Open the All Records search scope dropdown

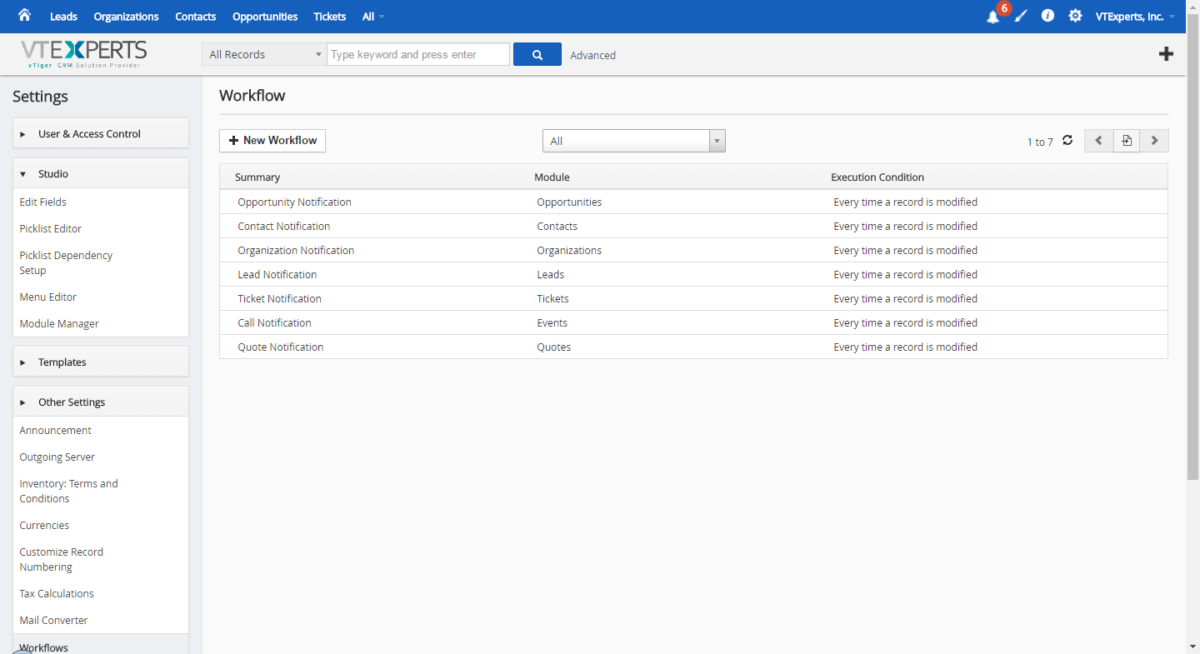click(x=264, y=55)
